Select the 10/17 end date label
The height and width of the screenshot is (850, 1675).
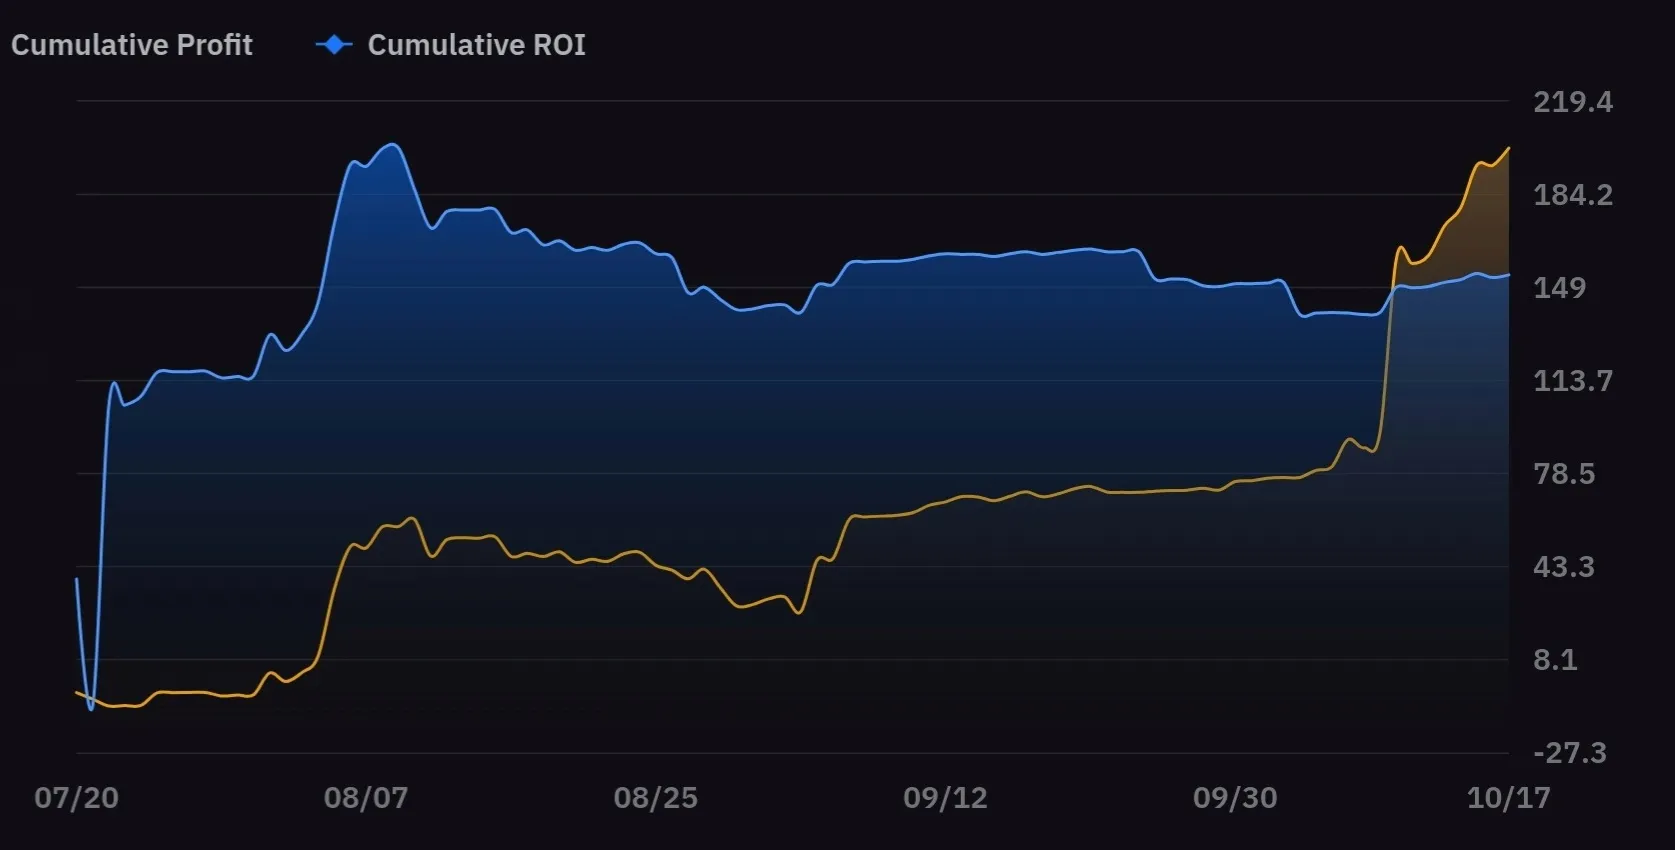pos(1508,798)
